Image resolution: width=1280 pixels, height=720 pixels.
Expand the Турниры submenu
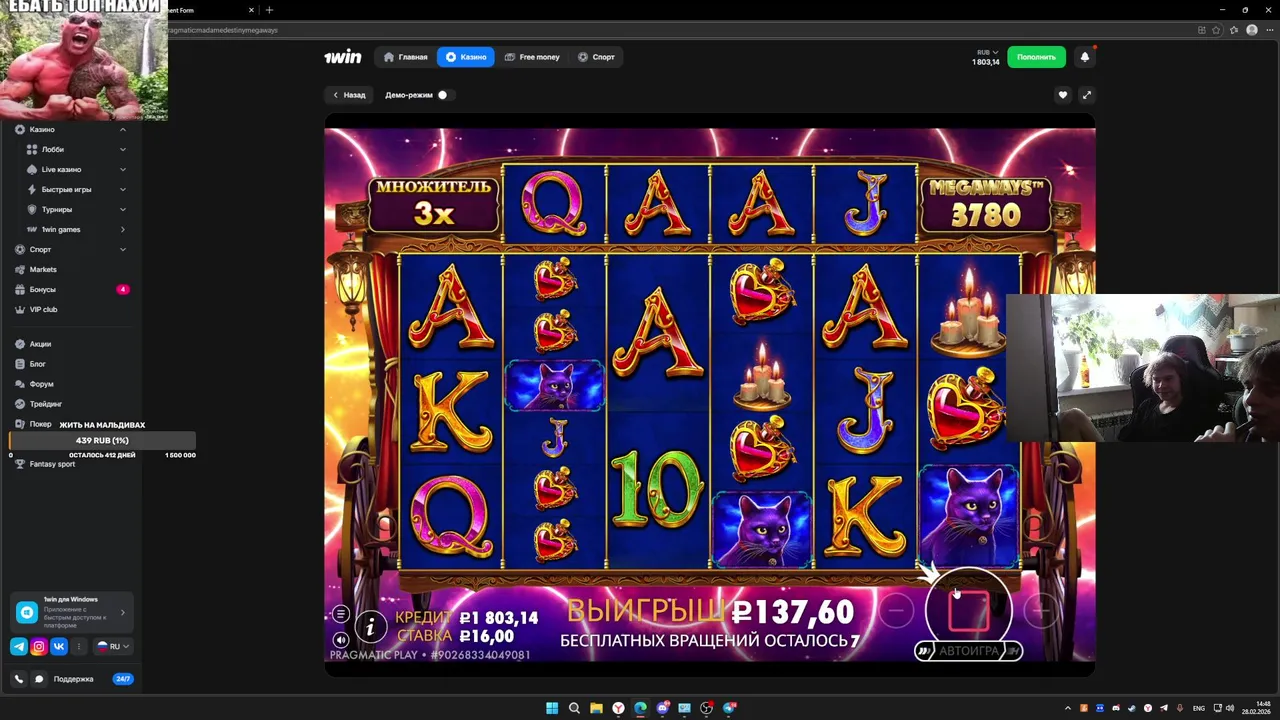(123, 209)
